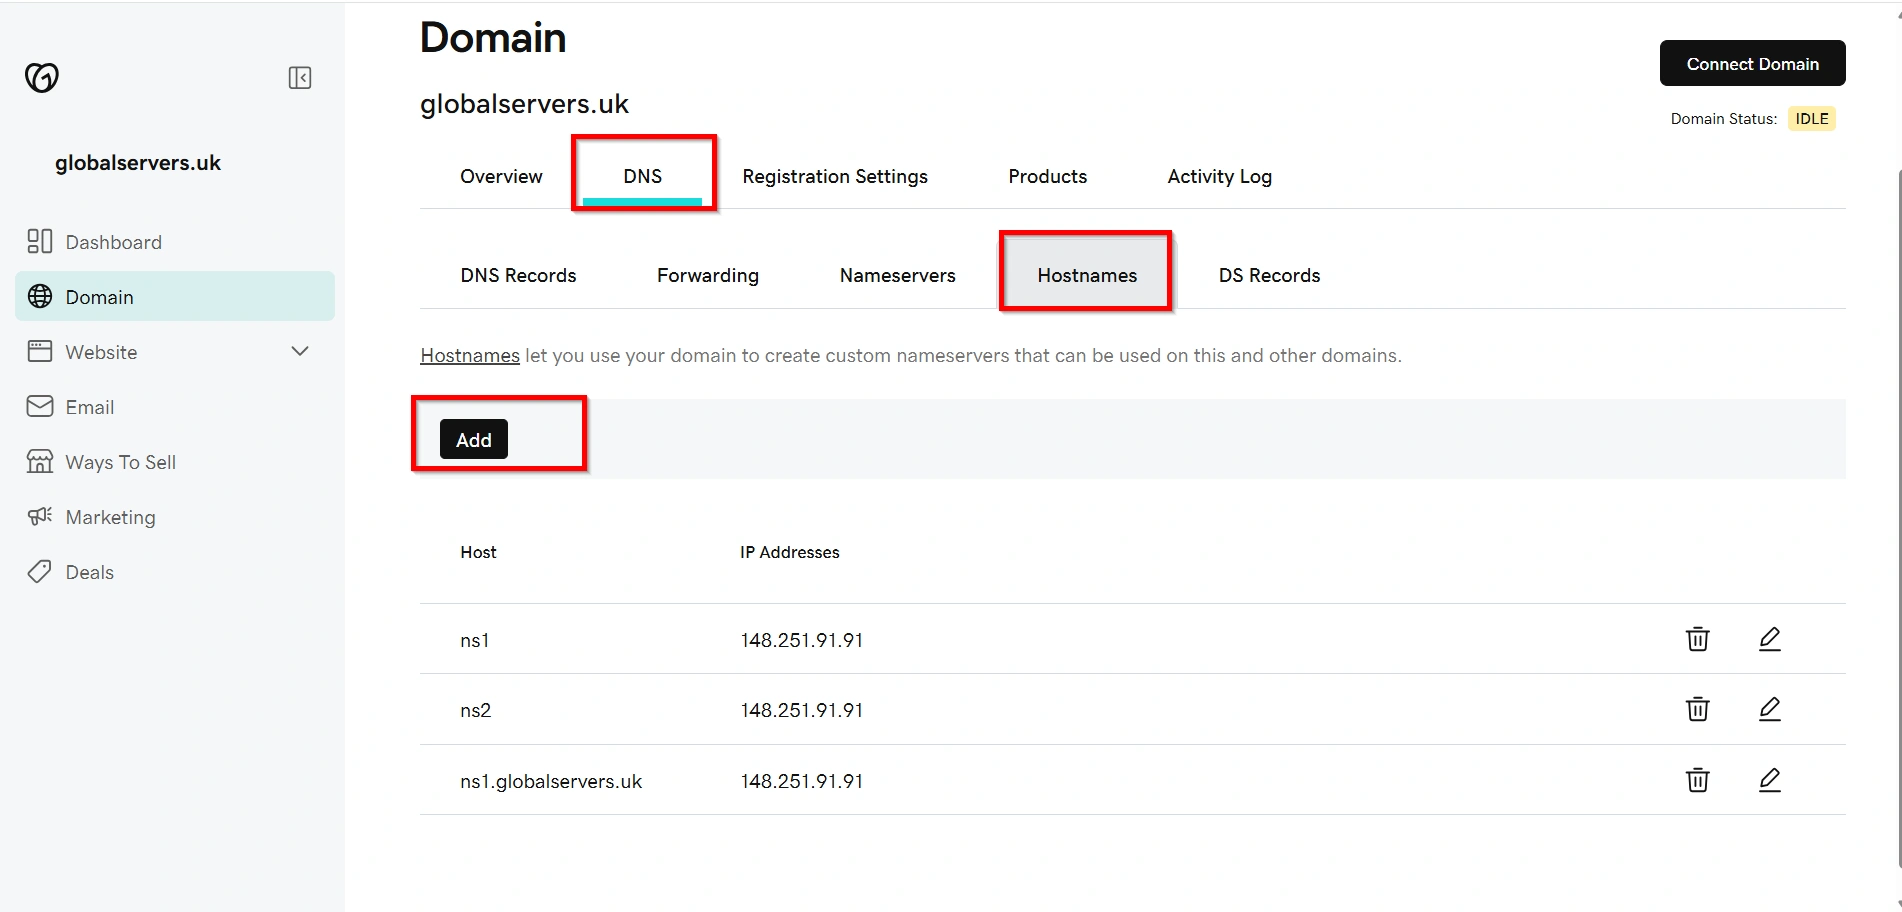Click the Host column header
1902x912 pixels.
[x=478, y=552]
